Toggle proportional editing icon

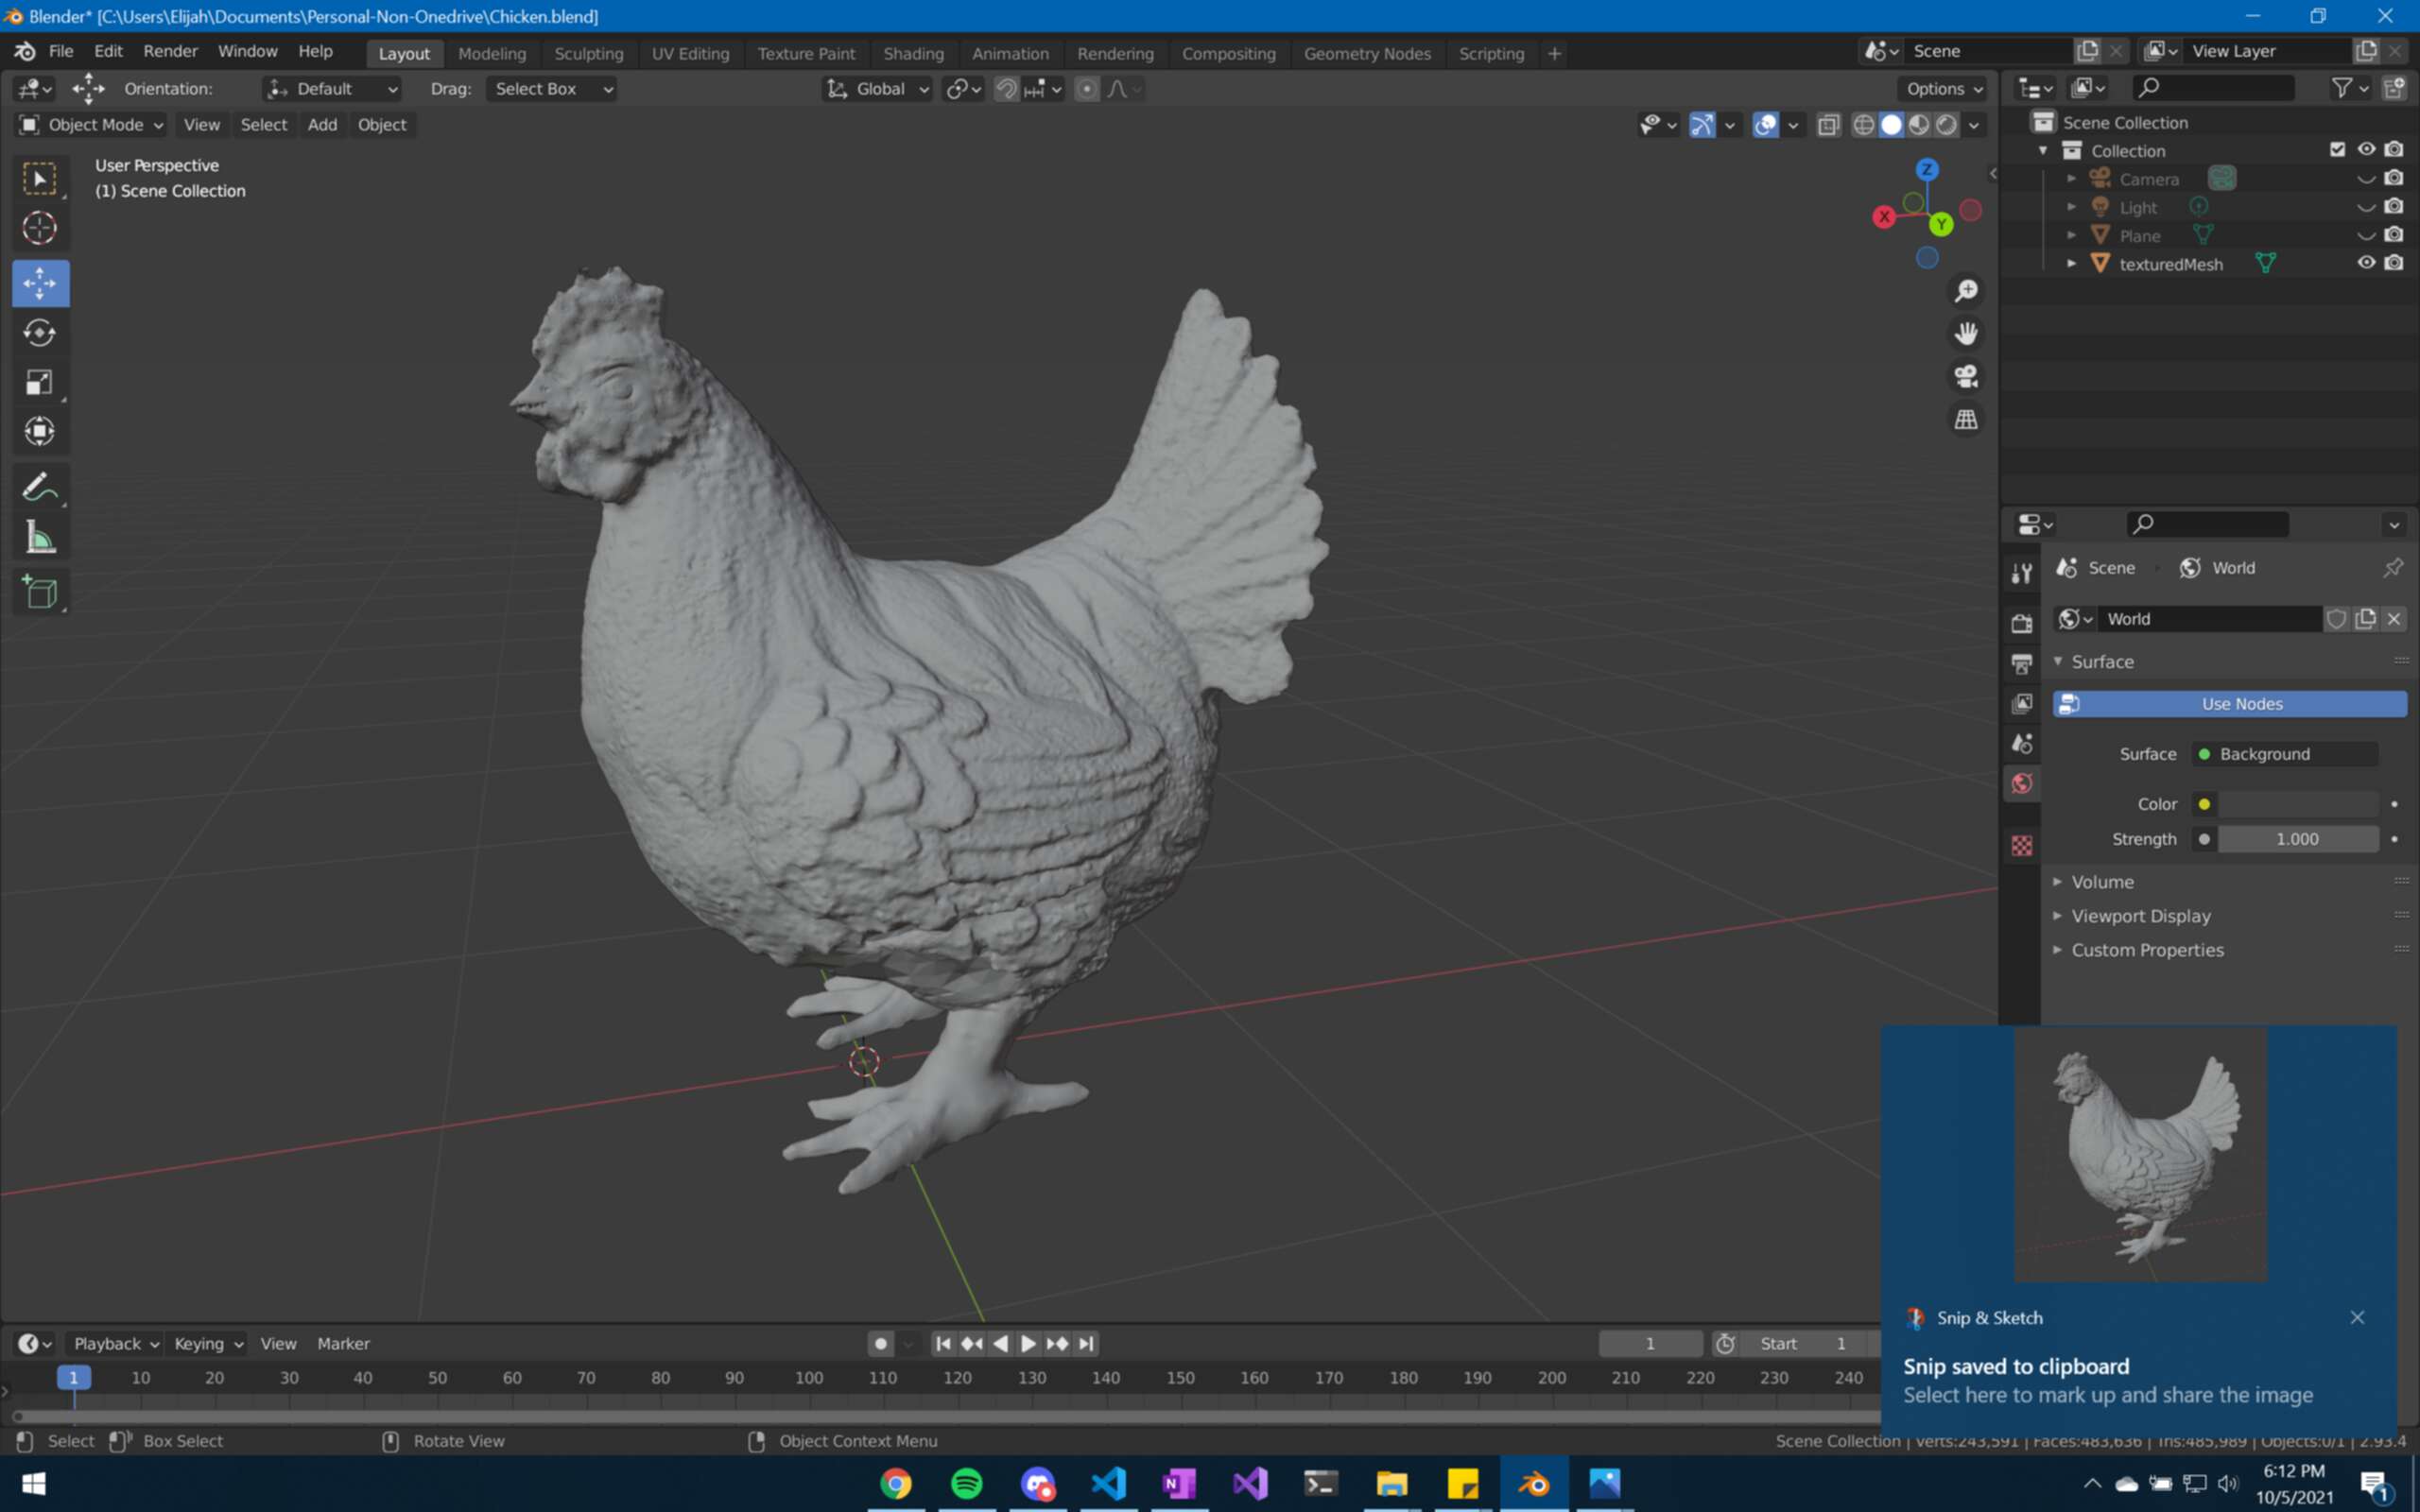point(1086,89)
